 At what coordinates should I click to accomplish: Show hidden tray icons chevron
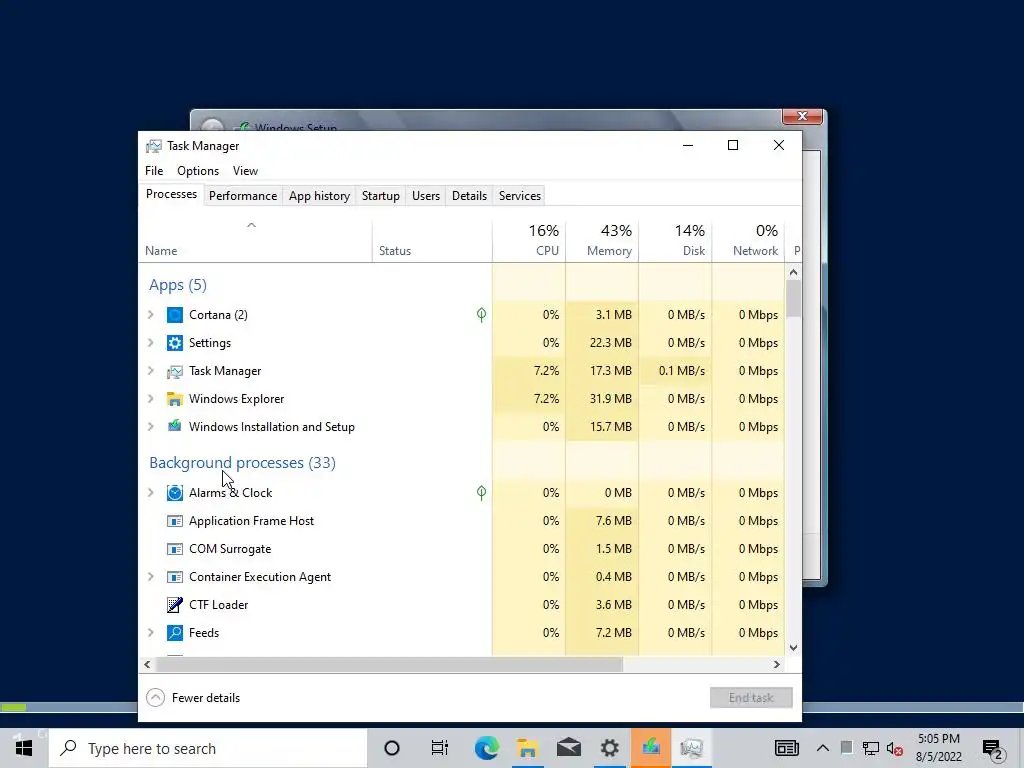[x=823, y=748]
